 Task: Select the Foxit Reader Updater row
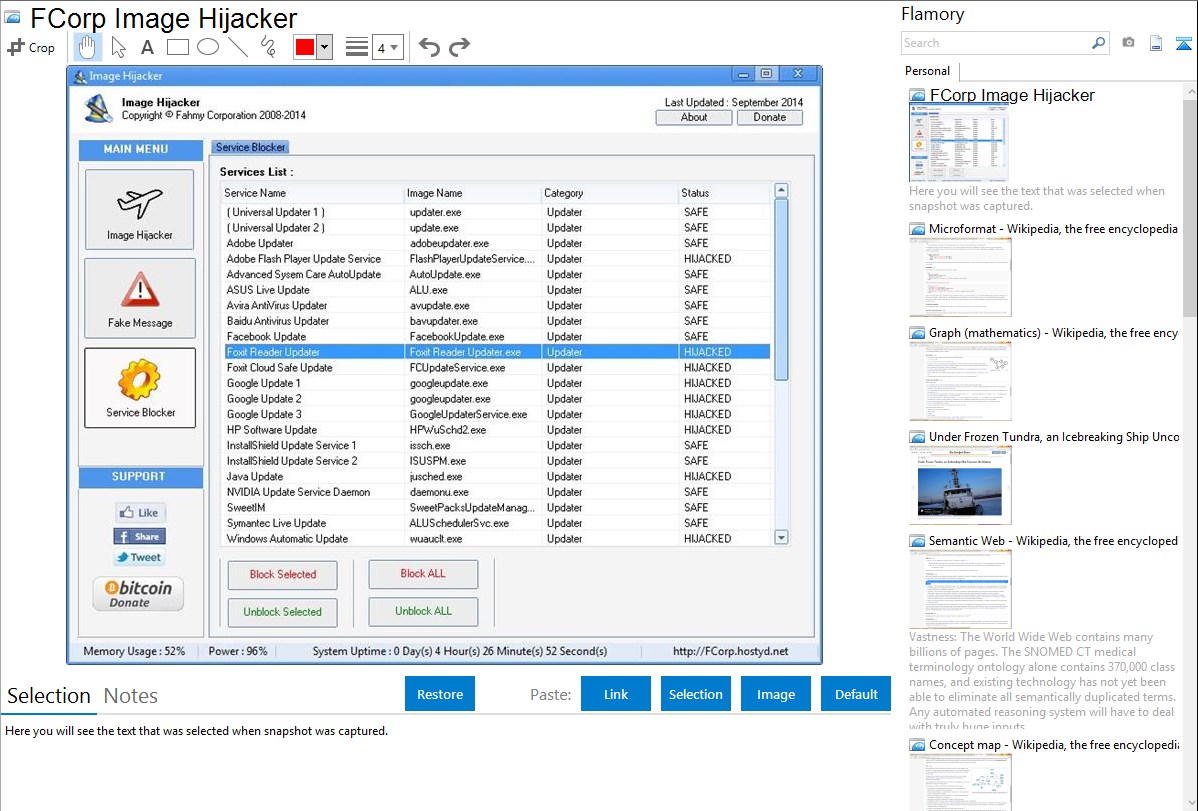(x=496, y=352)
